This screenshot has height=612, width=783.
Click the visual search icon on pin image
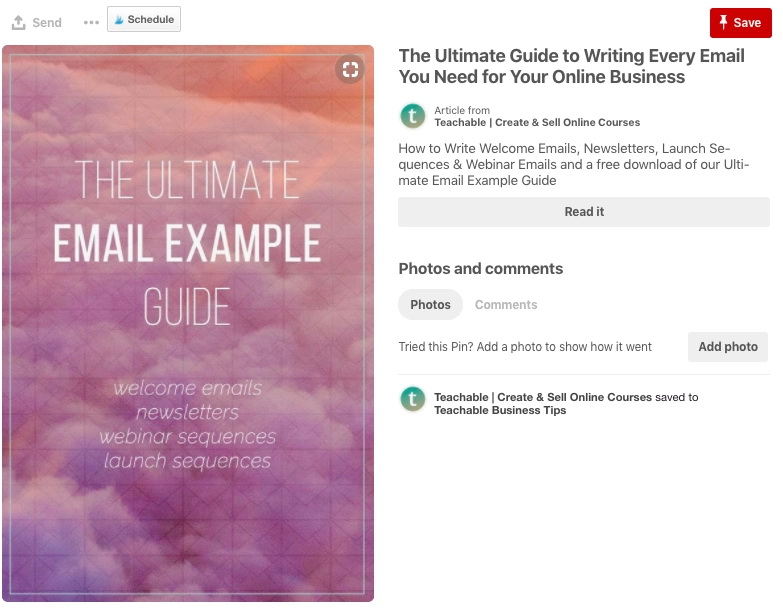click(x=350, y=69)
